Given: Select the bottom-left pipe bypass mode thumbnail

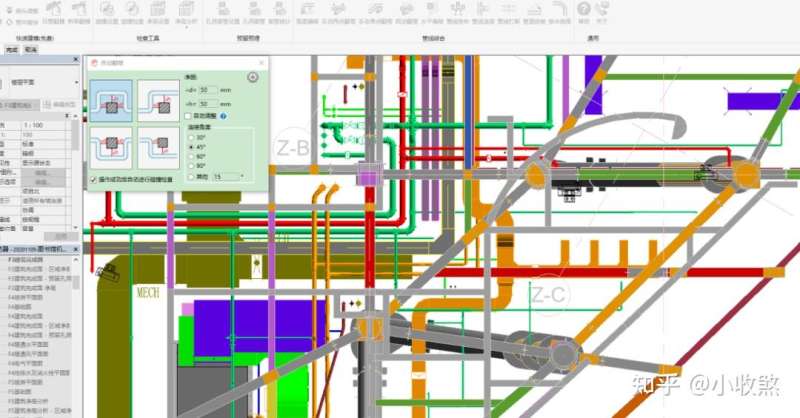Looking at the screenshot, I should 111,146.
